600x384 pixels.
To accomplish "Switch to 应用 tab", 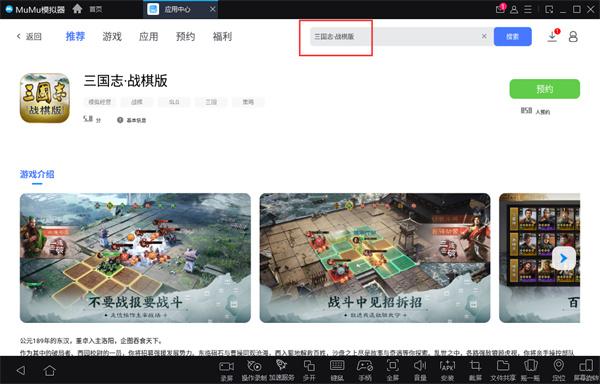I will (148, 36).
